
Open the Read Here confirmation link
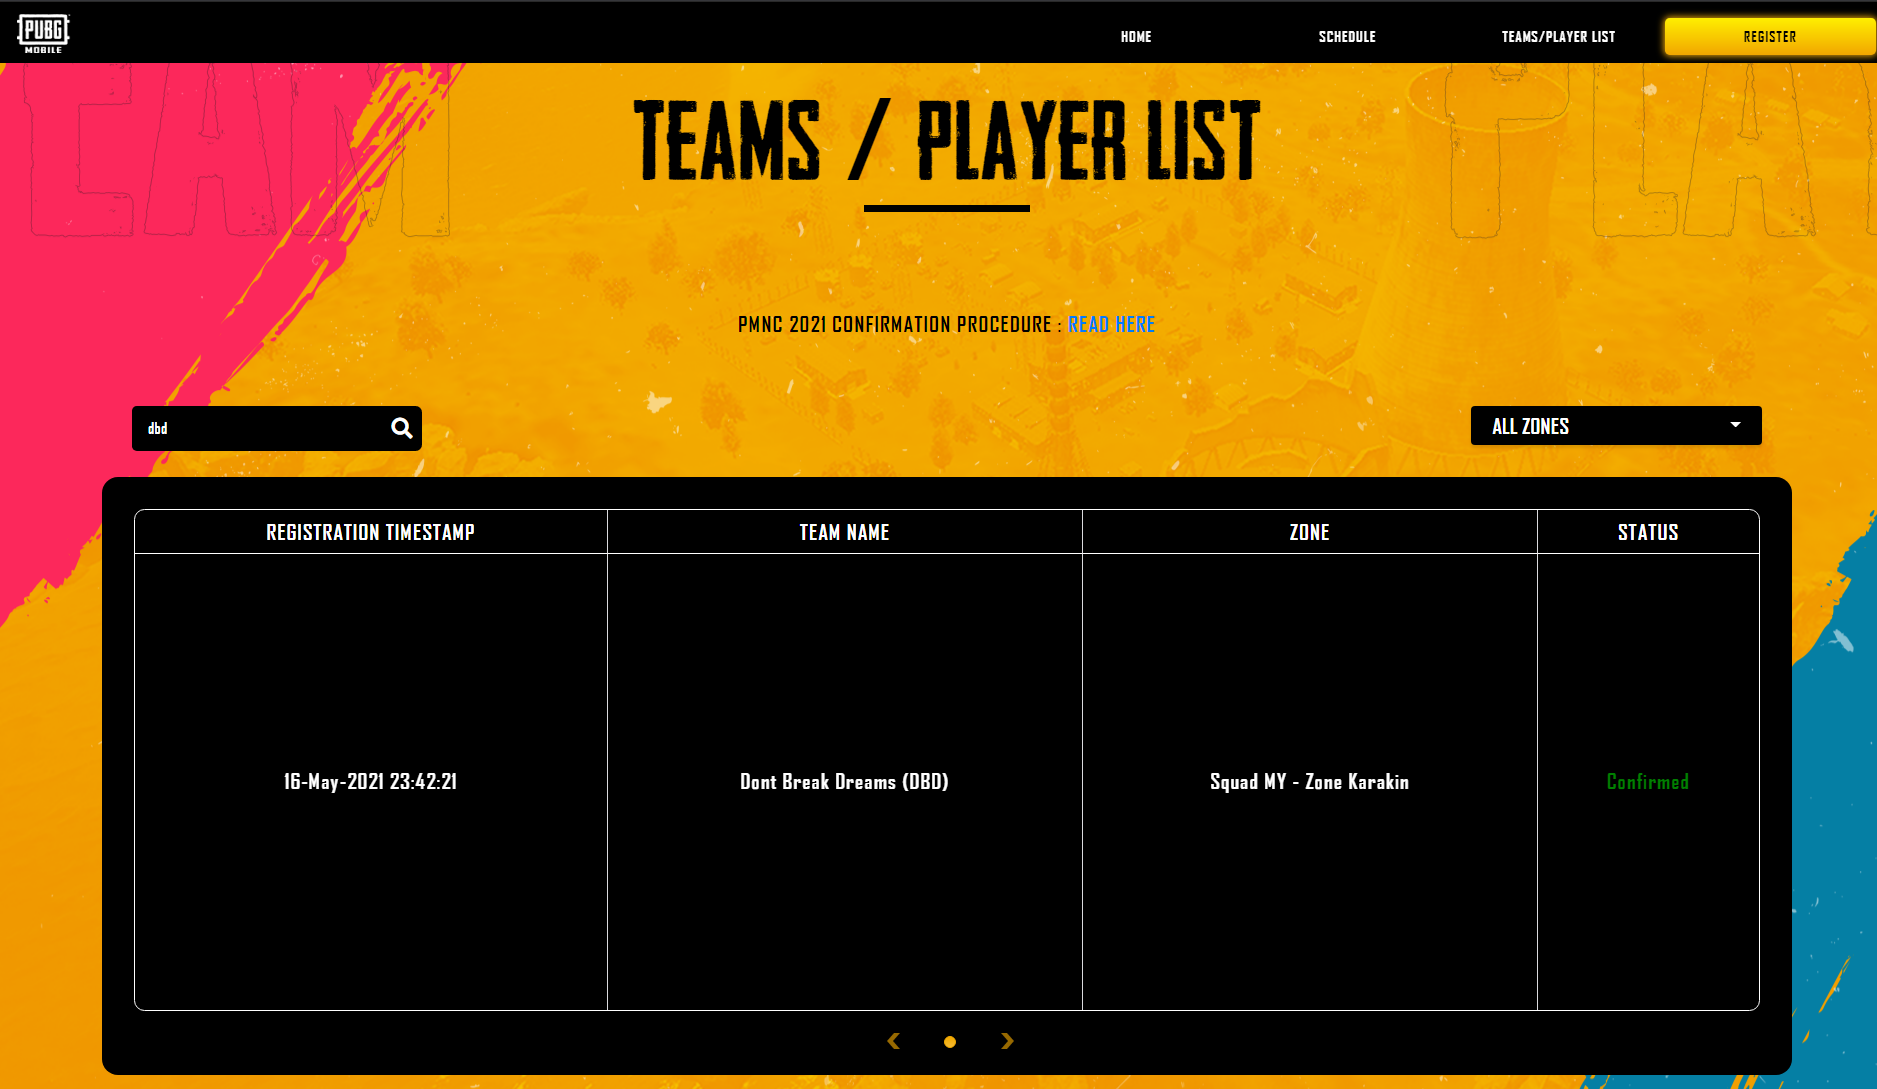click(1112, 324)
